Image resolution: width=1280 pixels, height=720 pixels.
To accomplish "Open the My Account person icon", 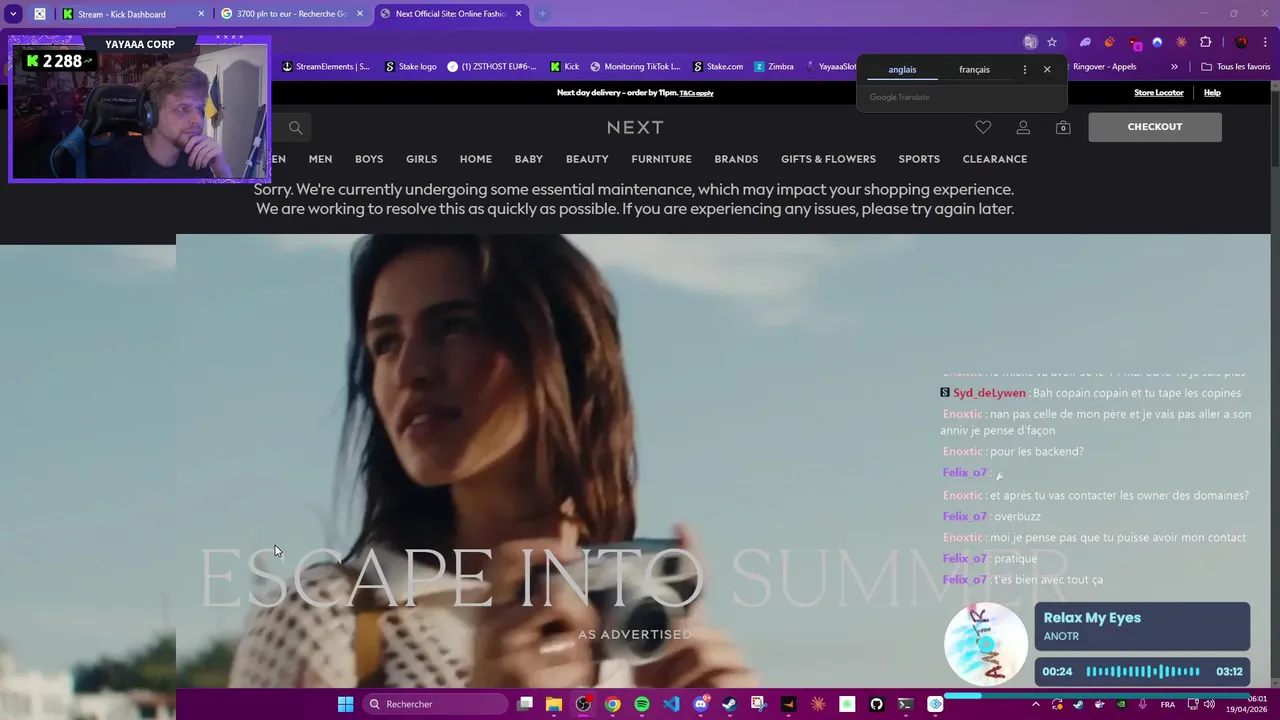I will click(1023, 127).
